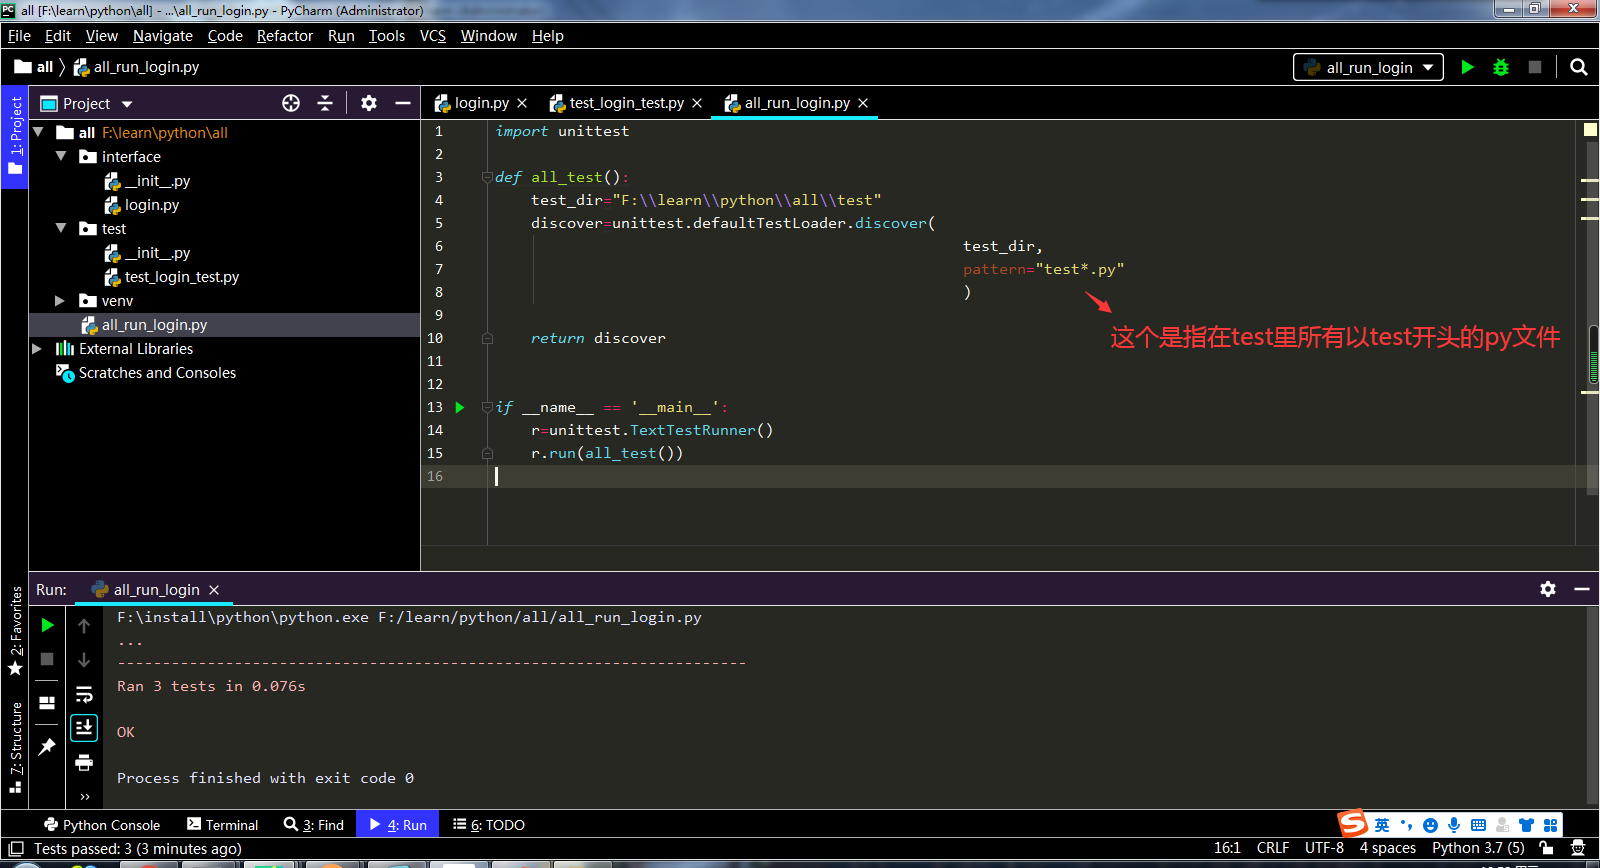Collapse the interface folder

(x=61, y=156)
